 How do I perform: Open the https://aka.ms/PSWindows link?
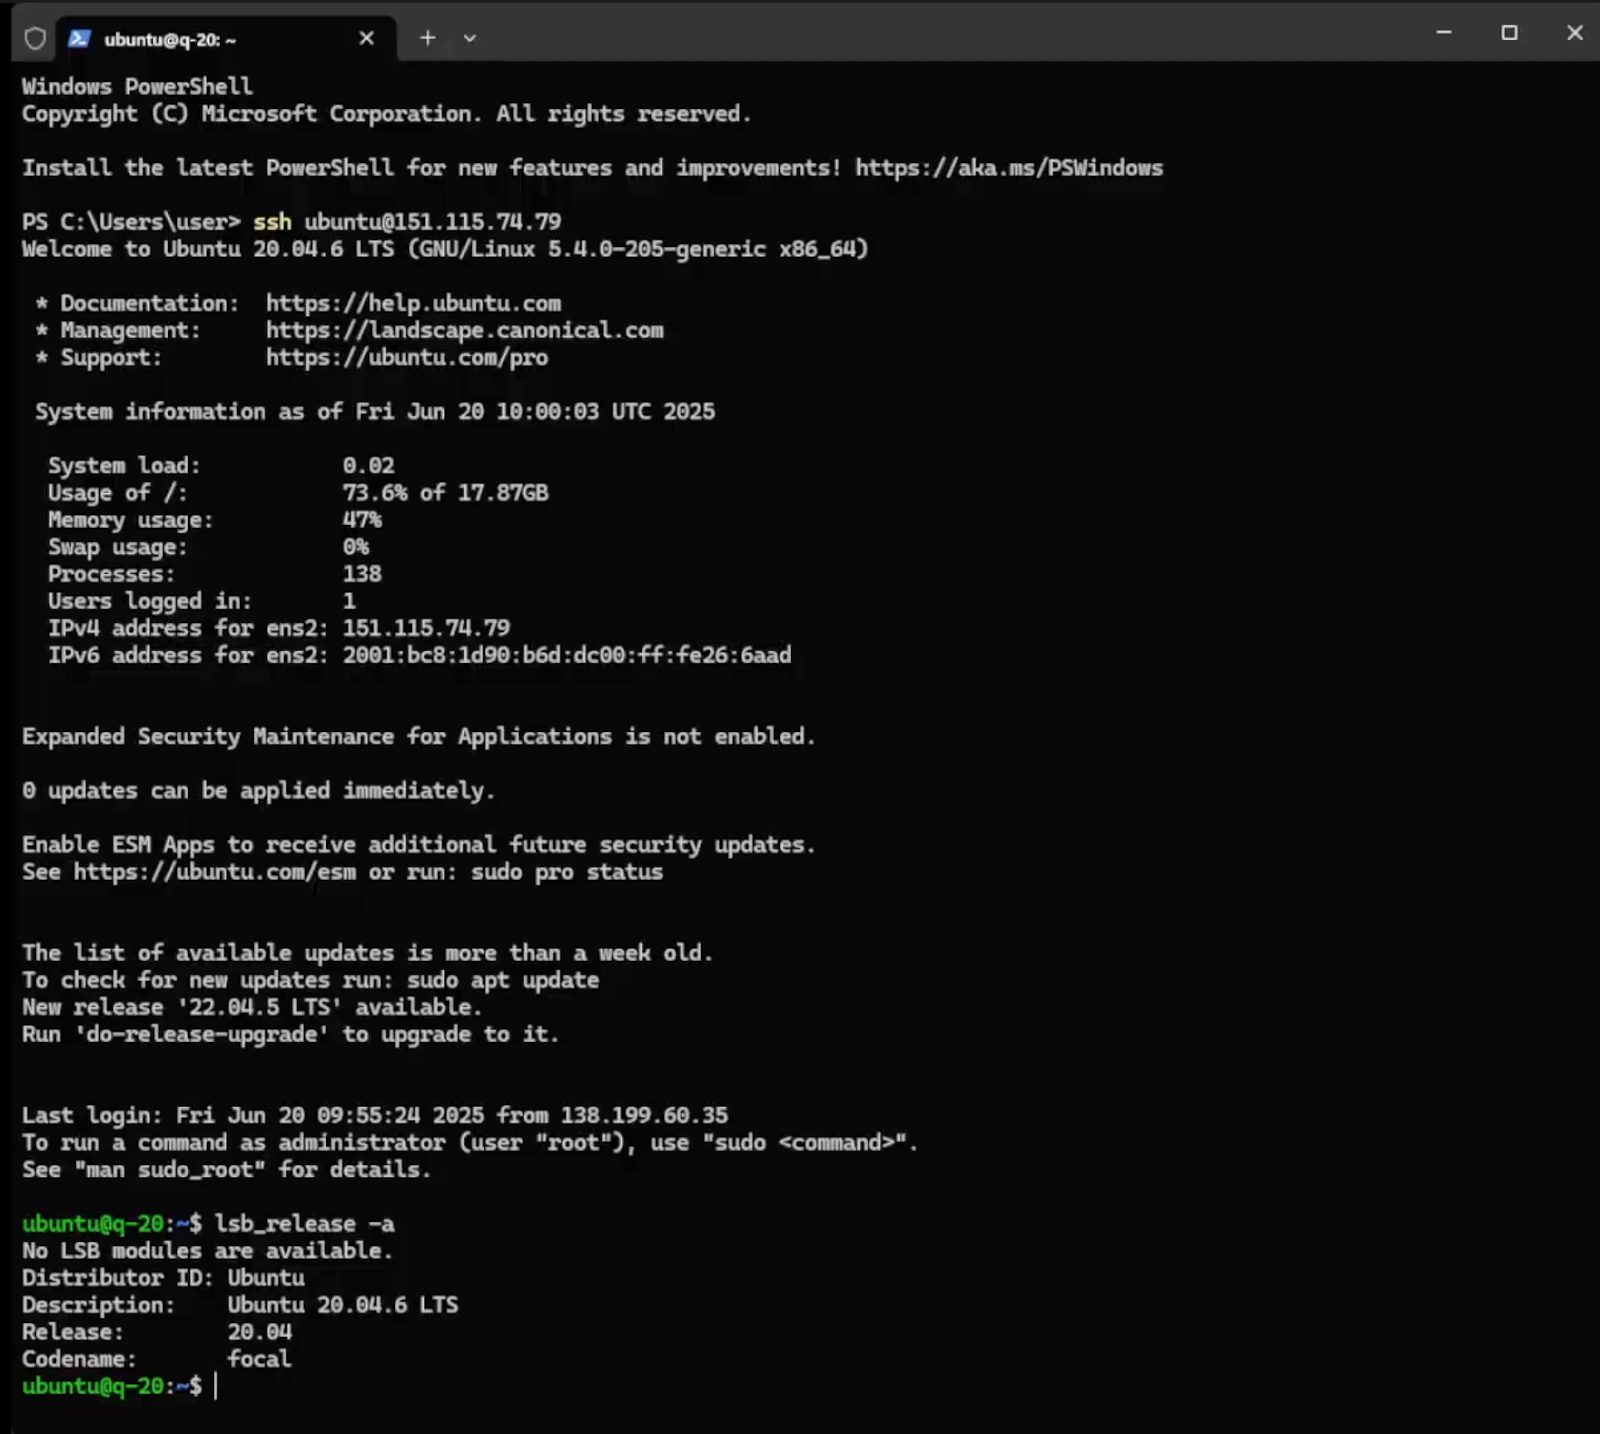coord(1009,168)
